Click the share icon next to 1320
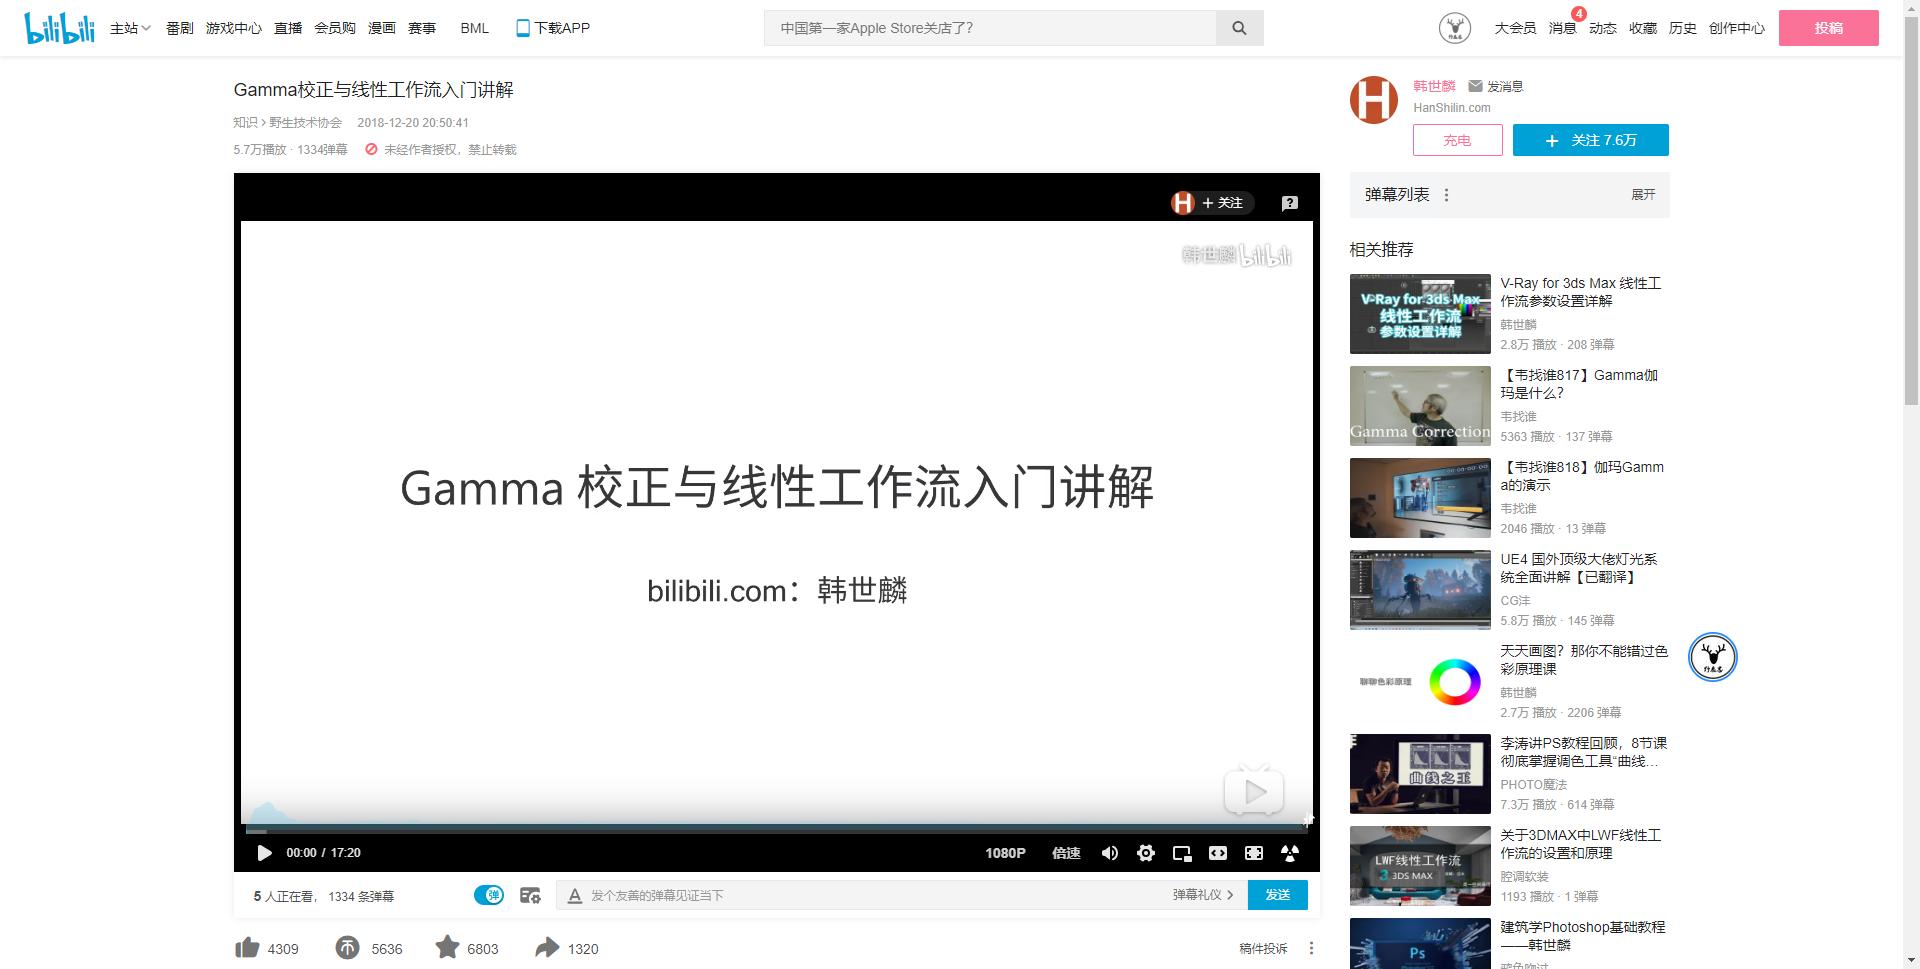This screenshot has width=1920, height=969. (547, 948)
